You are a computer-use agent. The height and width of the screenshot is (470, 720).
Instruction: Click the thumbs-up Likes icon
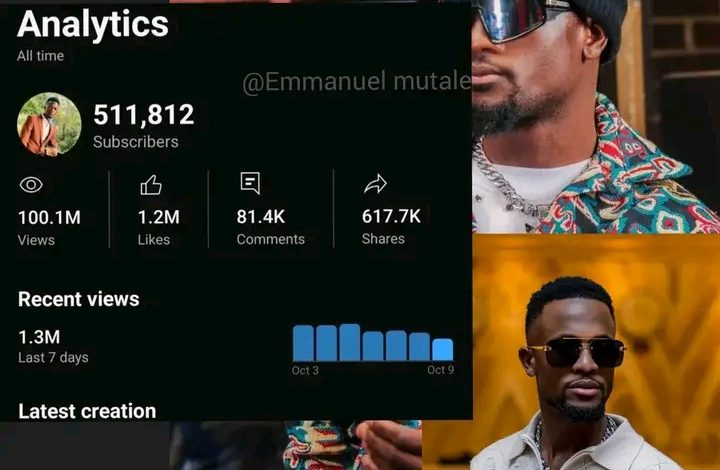(x=151, y=185)
